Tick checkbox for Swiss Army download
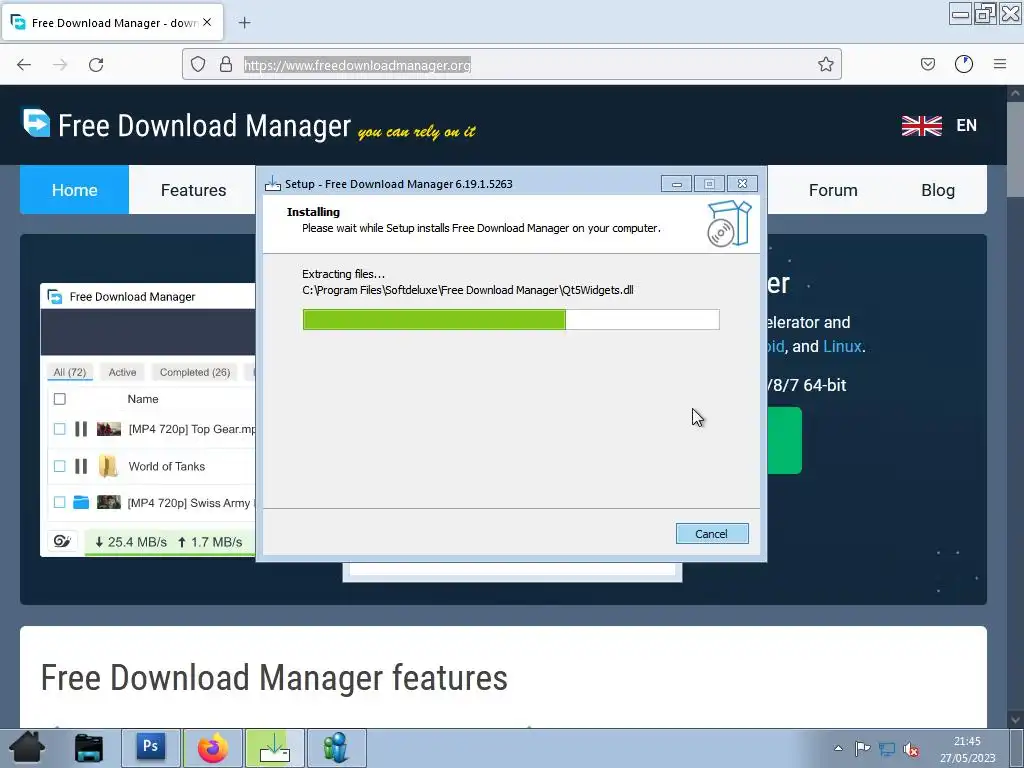The width and height of the screenshot is (1024, 768). click(59, 502)
